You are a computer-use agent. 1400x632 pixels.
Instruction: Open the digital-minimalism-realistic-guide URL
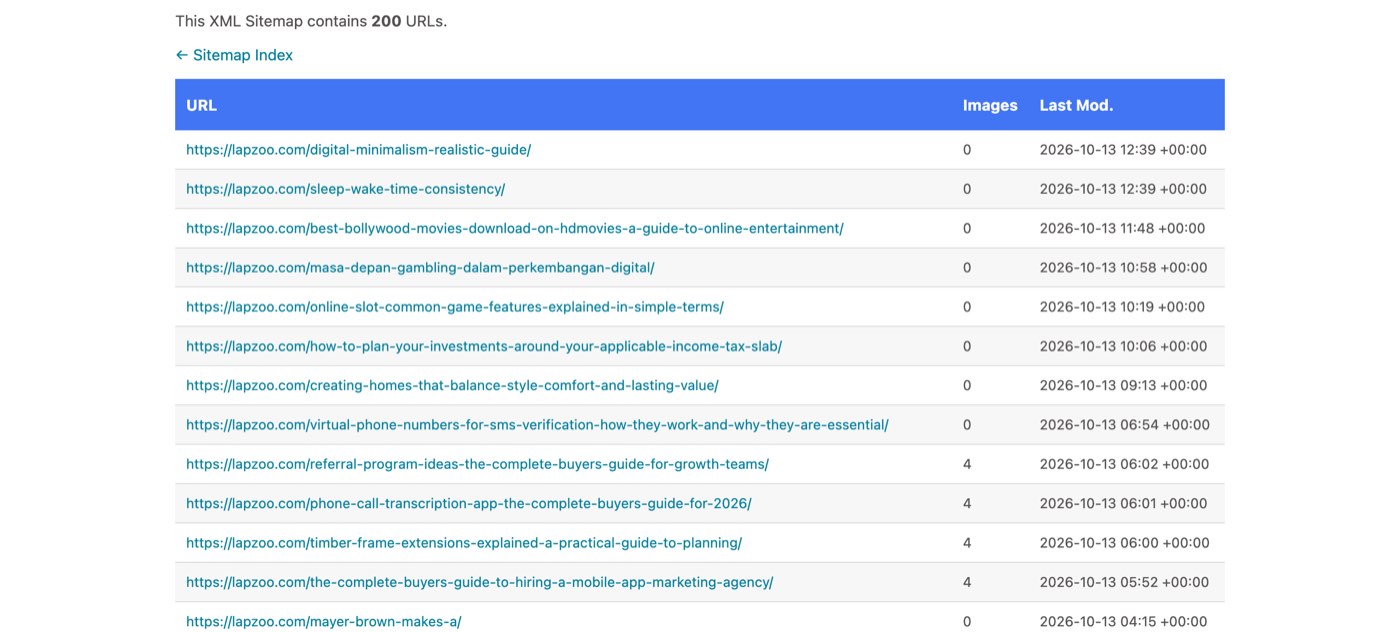[x=358, y=150]
